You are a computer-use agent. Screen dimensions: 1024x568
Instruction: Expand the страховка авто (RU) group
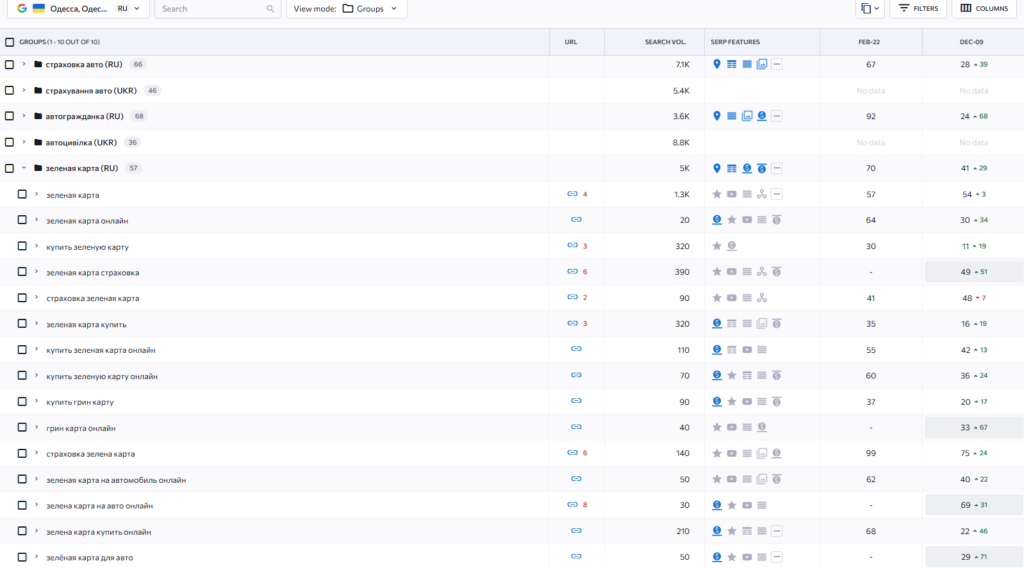24,64
